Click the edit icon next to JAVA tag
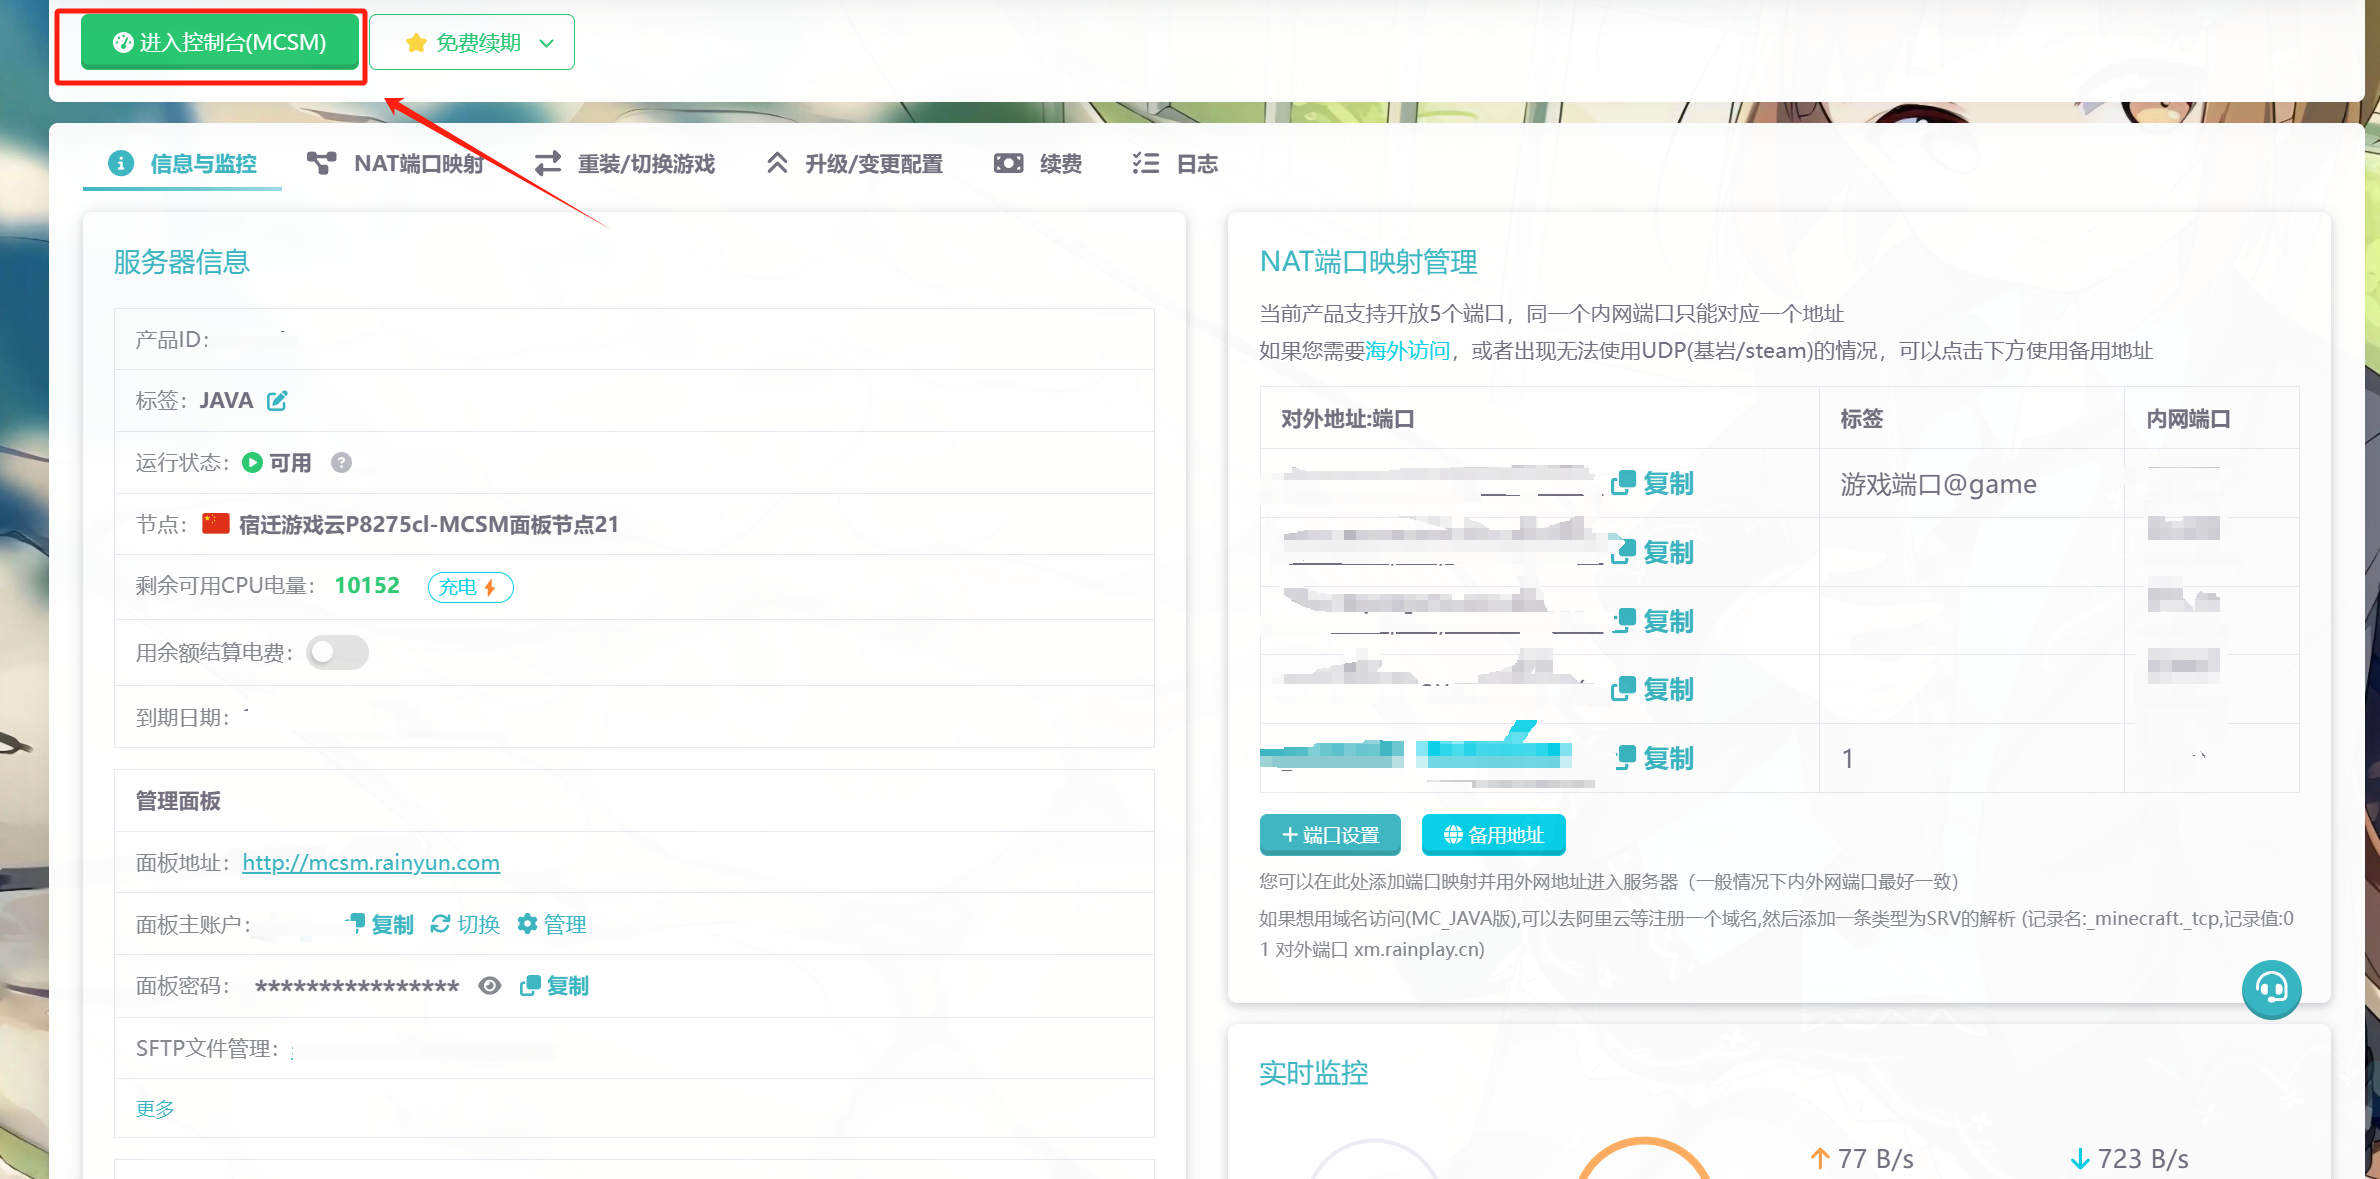This screenshot has width=2380, height=1179. [x=277, y=401]
